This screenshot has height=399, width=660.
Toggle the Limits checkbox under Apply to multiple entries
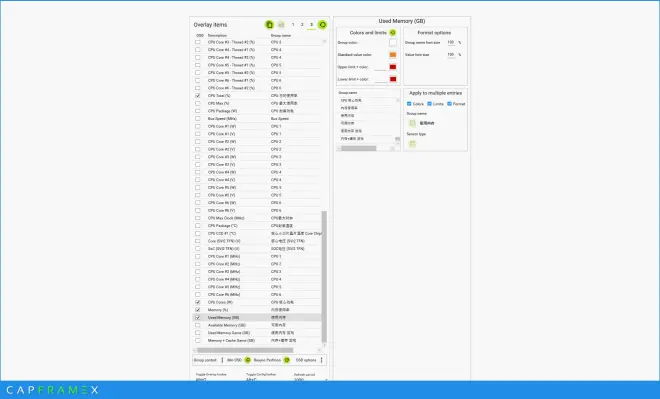429,104
